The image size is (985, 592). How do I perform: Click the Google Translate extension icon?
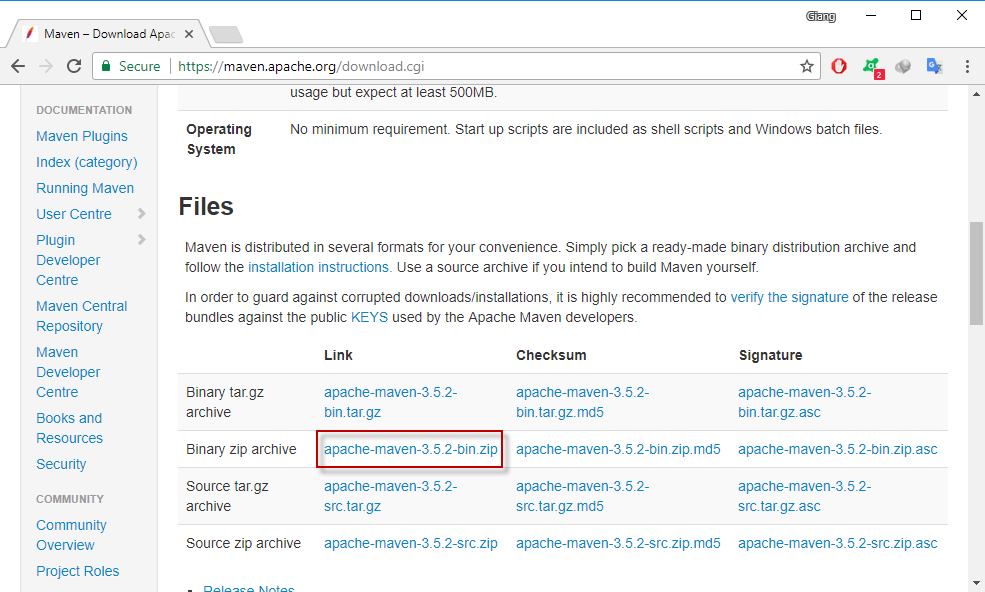pos(934,66)
